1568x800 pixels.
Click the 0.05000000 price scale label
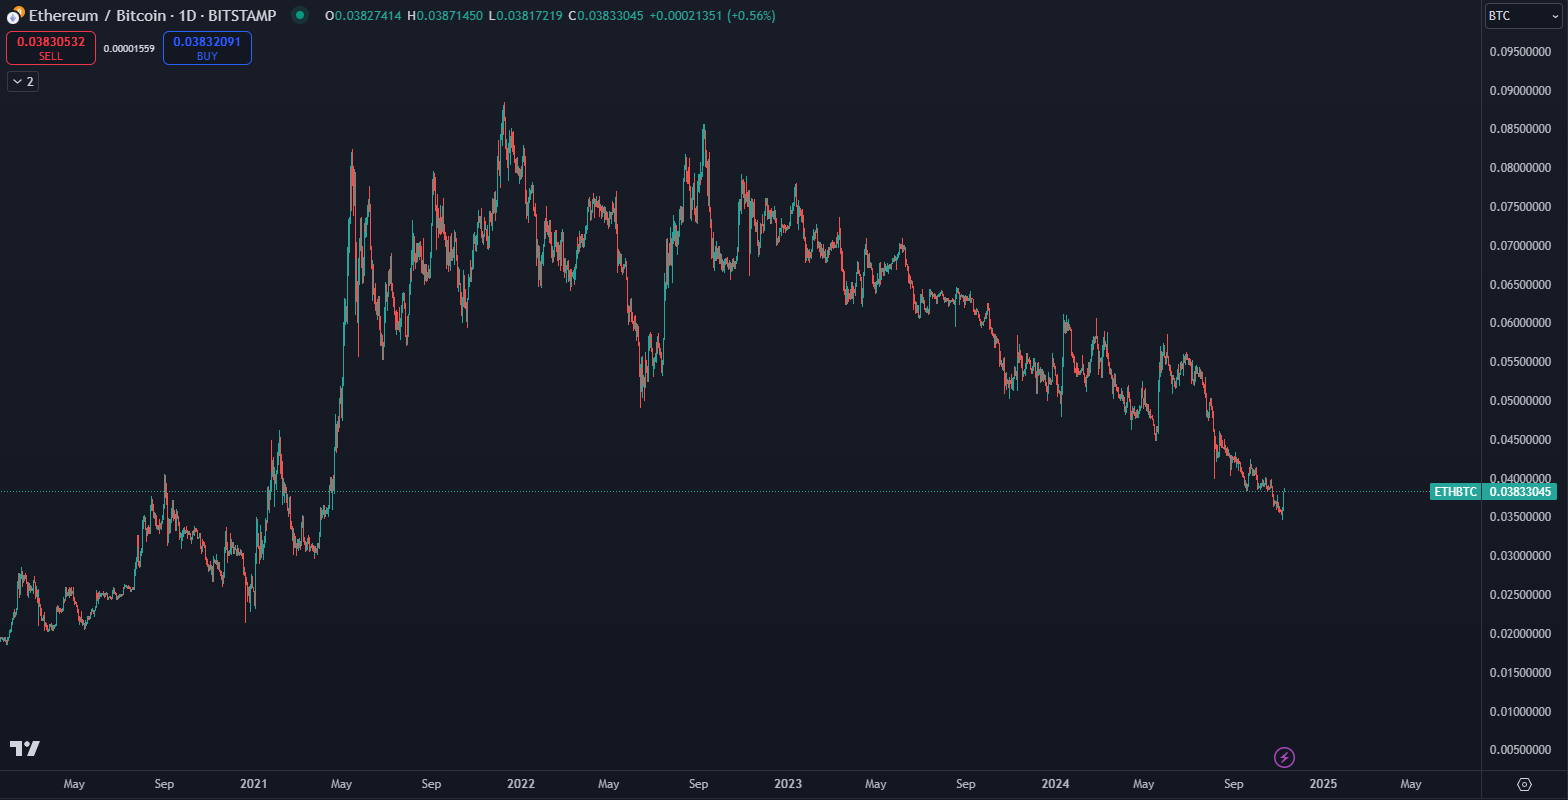[1519, 401]
